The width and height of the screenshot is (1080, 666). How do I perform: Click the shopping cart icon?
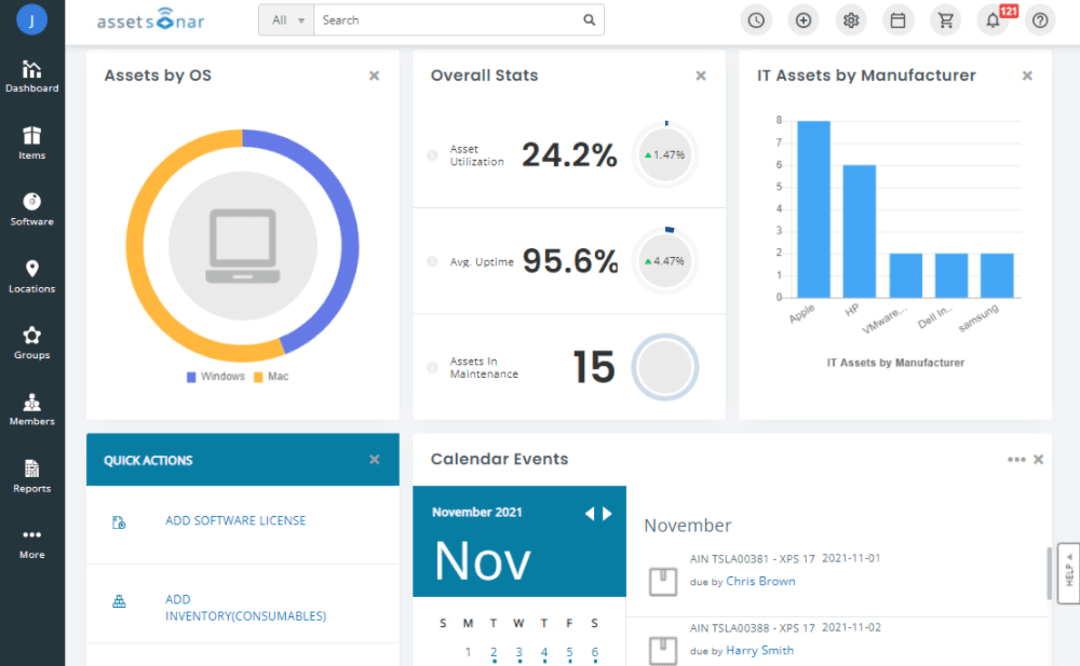pyautogui.click(x=945, y=20)
